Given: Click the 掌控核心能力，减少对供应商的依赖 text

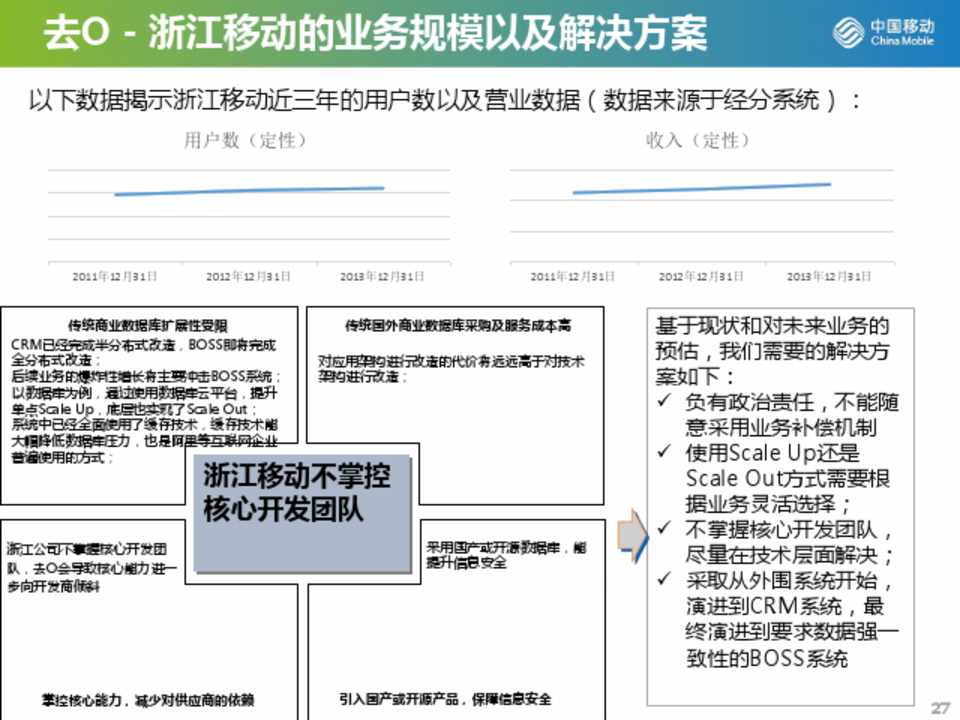Looking at the screenshot, I should tap(155, 699).
